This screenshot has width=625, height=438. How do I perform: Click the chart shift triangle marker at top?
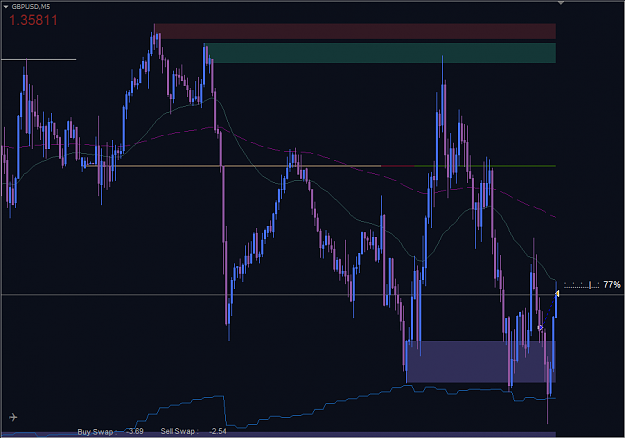[x=560, y=3]
